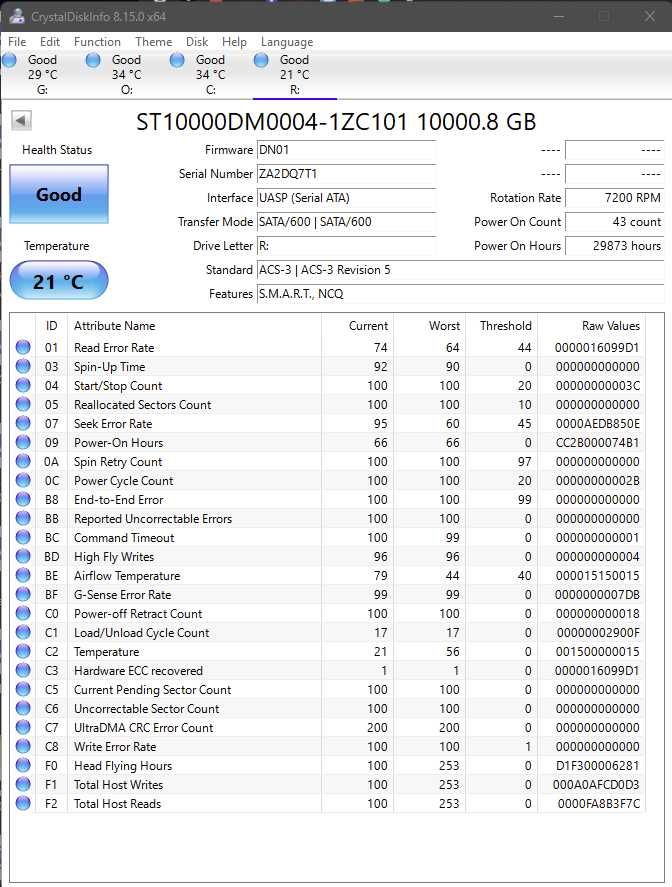Screen dimensions: 672x887
Task: Click status orb for Hardware ECC recovered
Action: [23, 670]
